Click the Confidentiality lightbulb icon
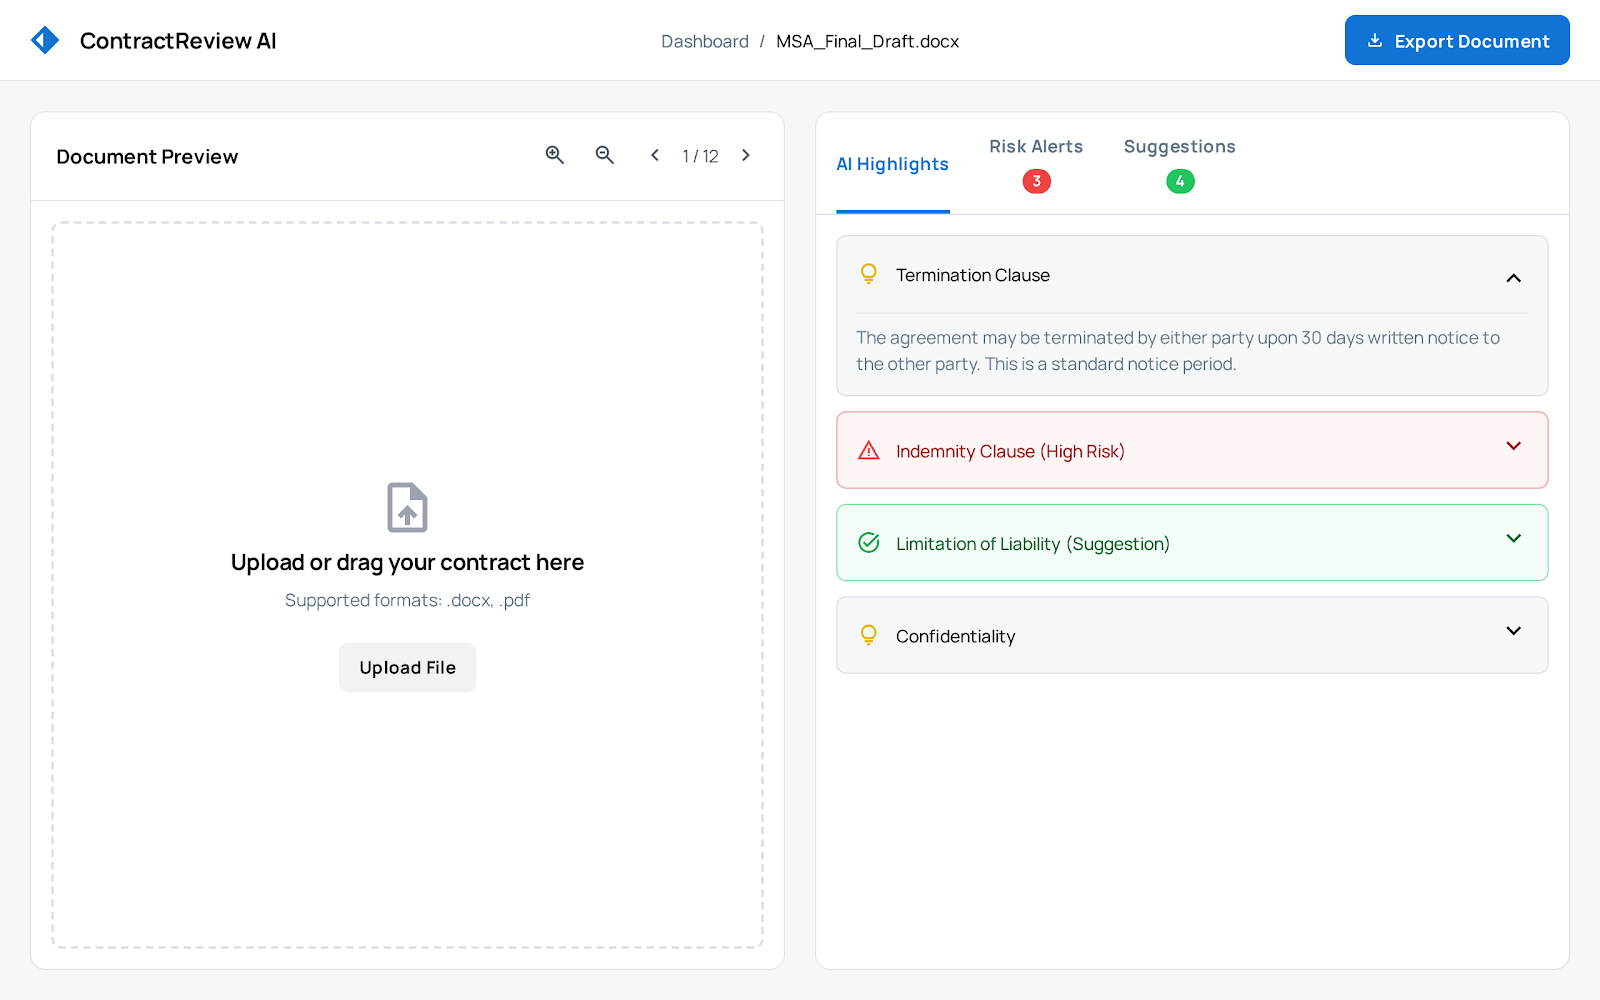The image size is (1600, 1000). pos(869,635)
